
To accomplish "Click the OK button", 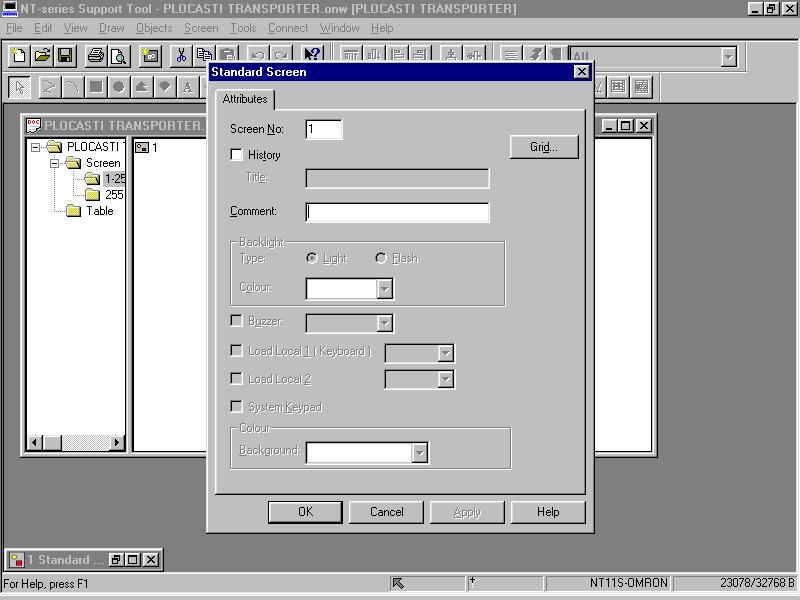I will (x=305, y=512).
